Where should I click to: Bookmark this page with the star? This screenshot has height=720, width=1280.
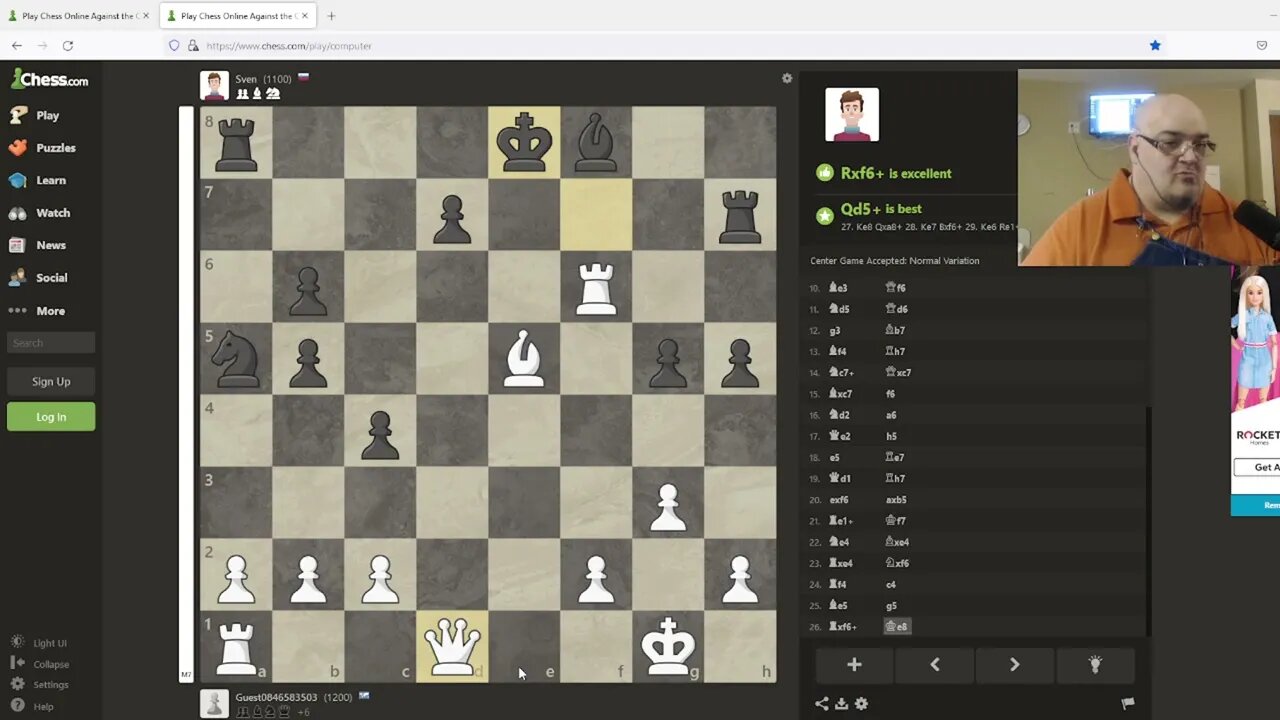1155,46
